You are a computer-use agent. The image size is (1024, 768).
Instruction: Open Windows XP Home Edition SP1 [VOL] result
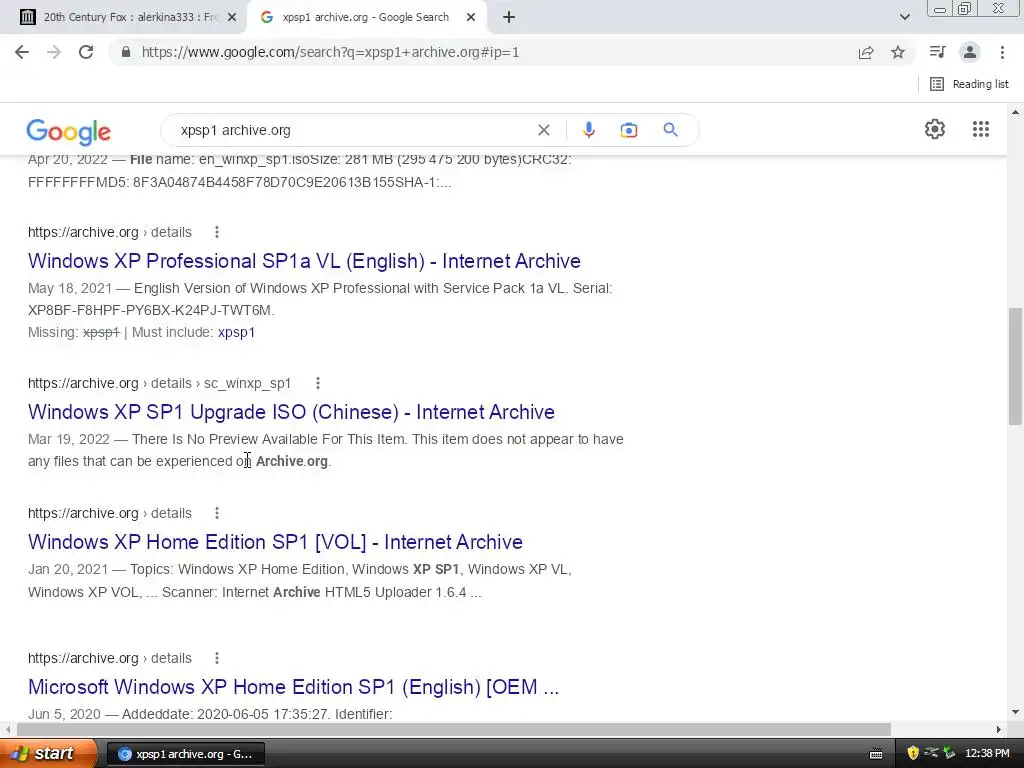click(x=275, y=541)
